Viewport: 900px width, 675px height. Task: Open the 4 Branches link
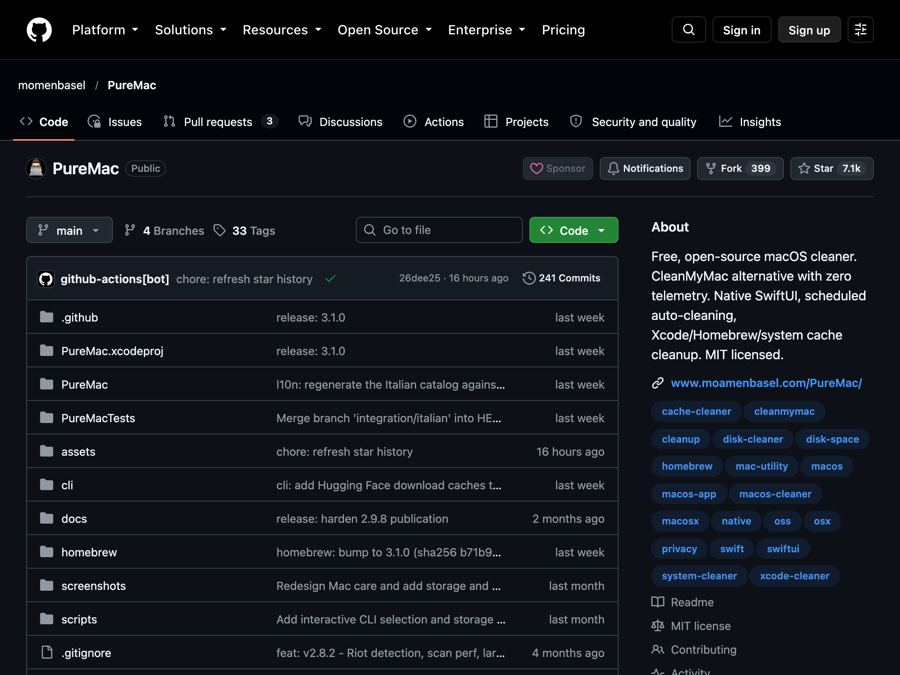(x=164, y=230)
